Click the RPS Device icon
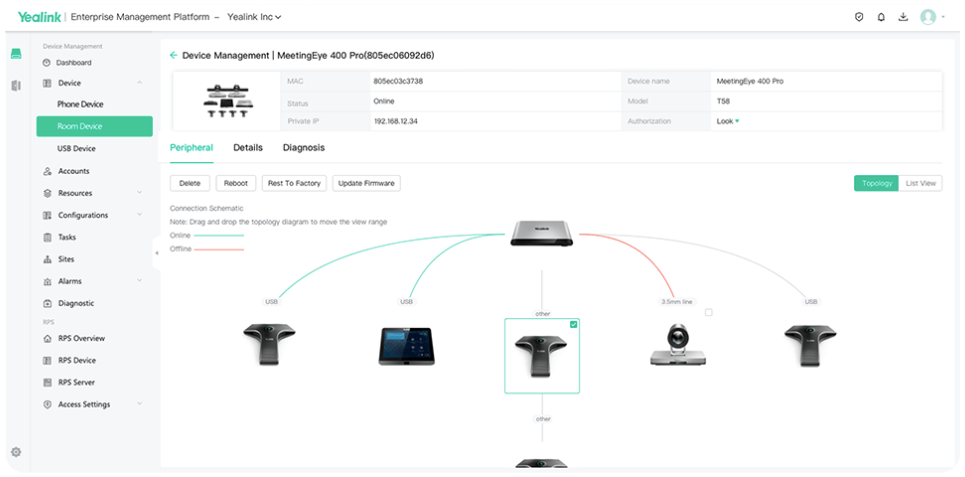 point(47,361)
